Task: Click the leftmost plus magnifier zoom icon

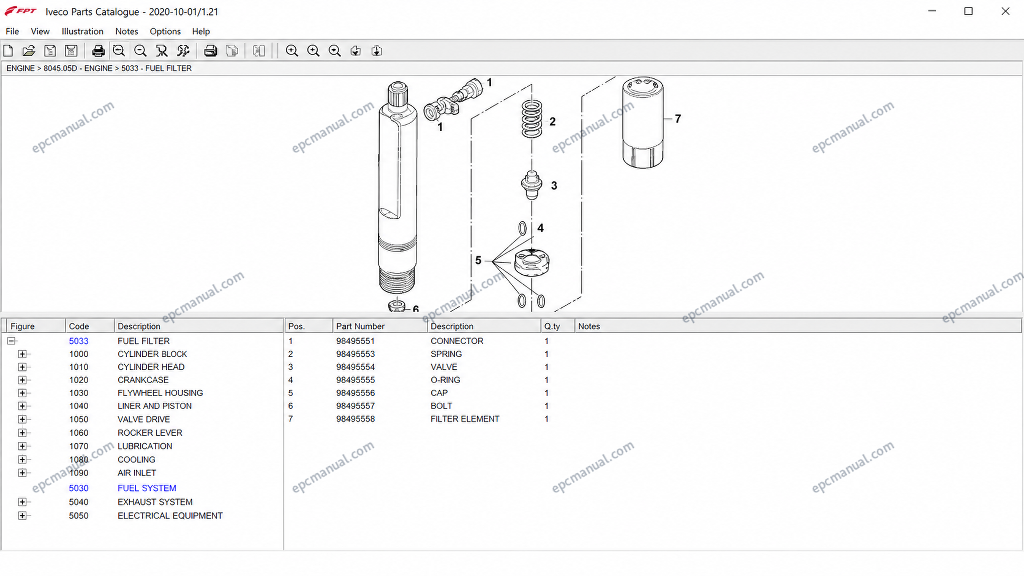Action: [292, 51]
